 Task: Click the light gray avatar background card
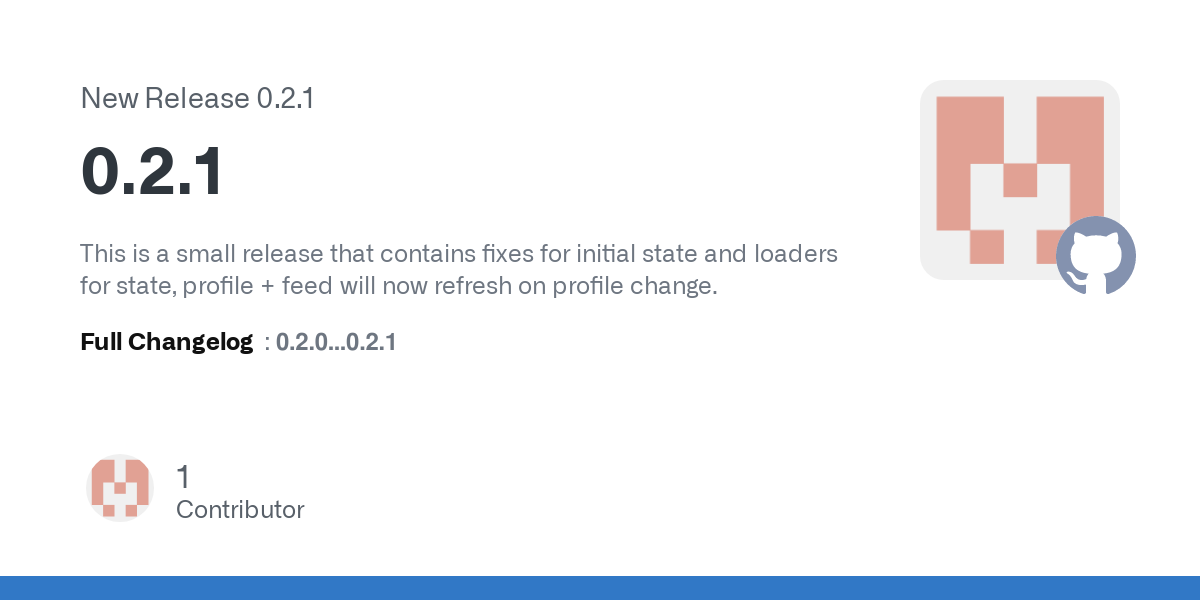pos(1020,180)
